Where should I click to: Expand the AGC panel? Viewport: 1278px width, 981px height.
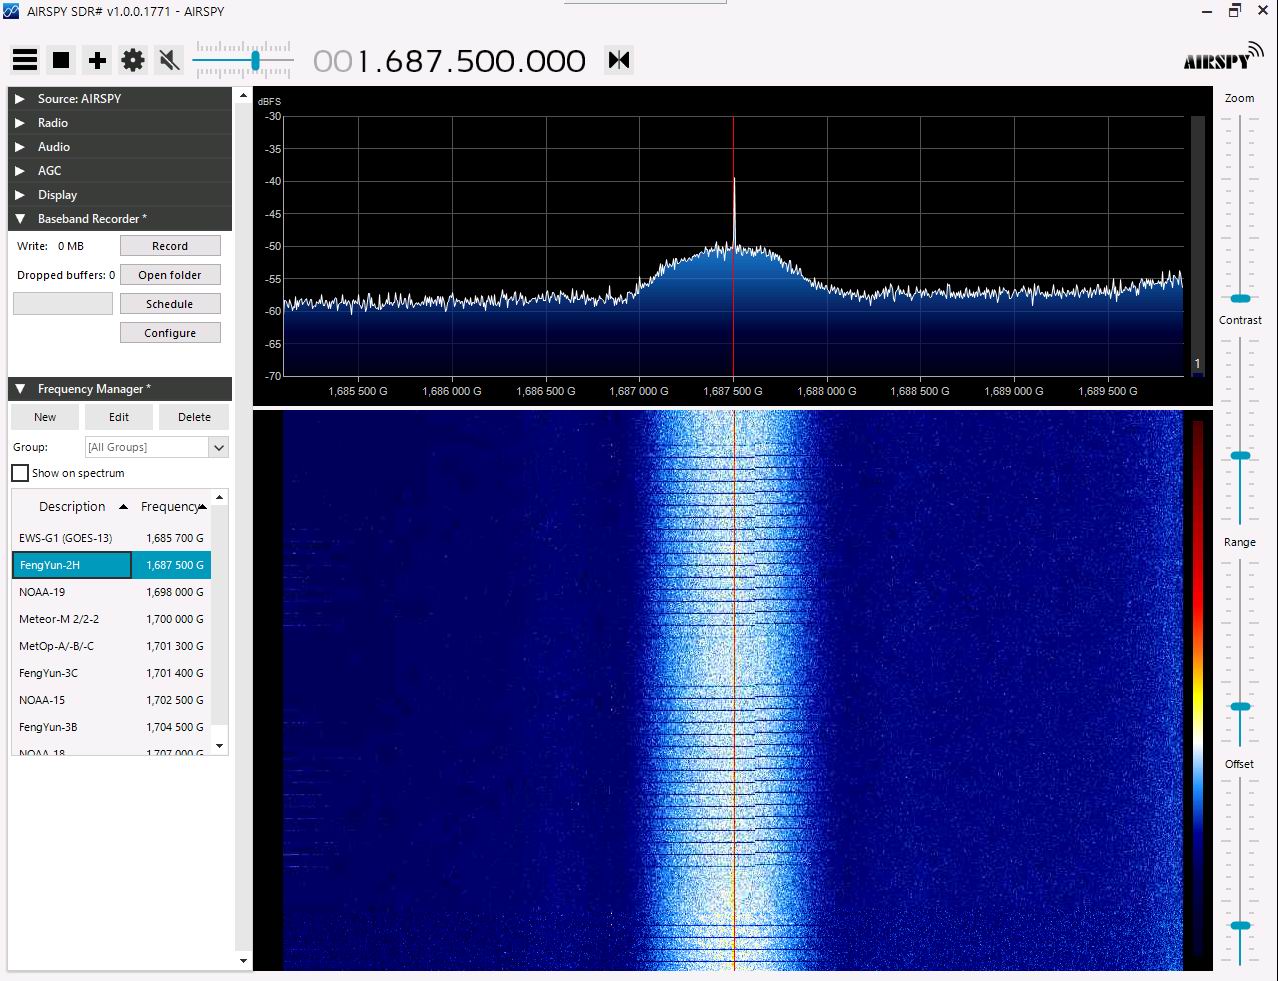[x=120, y=170]
